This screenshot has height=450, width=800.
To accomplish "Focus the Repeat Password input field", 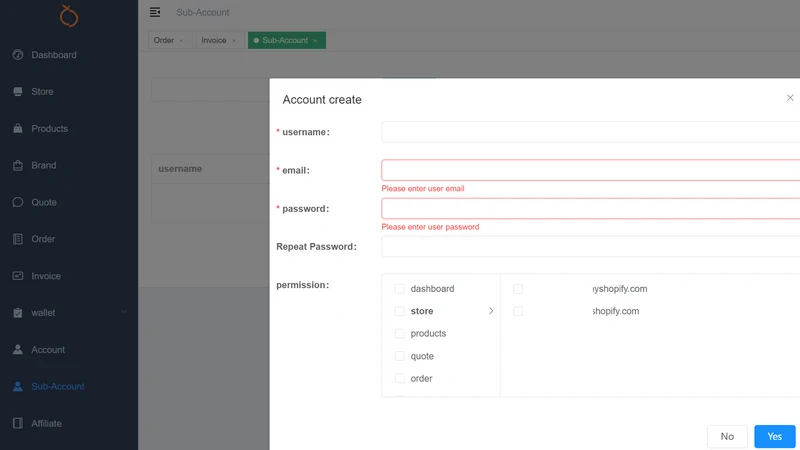I will [x=590, y=246].
